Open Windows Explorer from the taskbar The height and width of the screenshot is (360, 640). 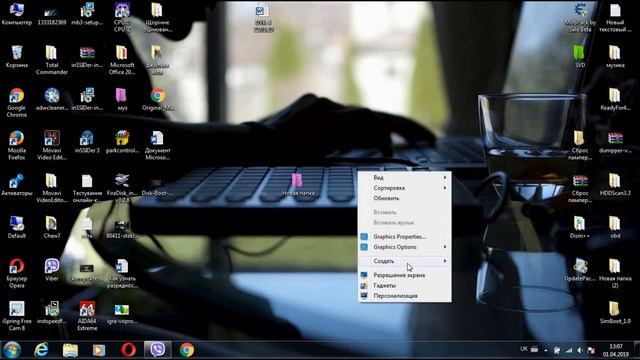coord(70,350)
